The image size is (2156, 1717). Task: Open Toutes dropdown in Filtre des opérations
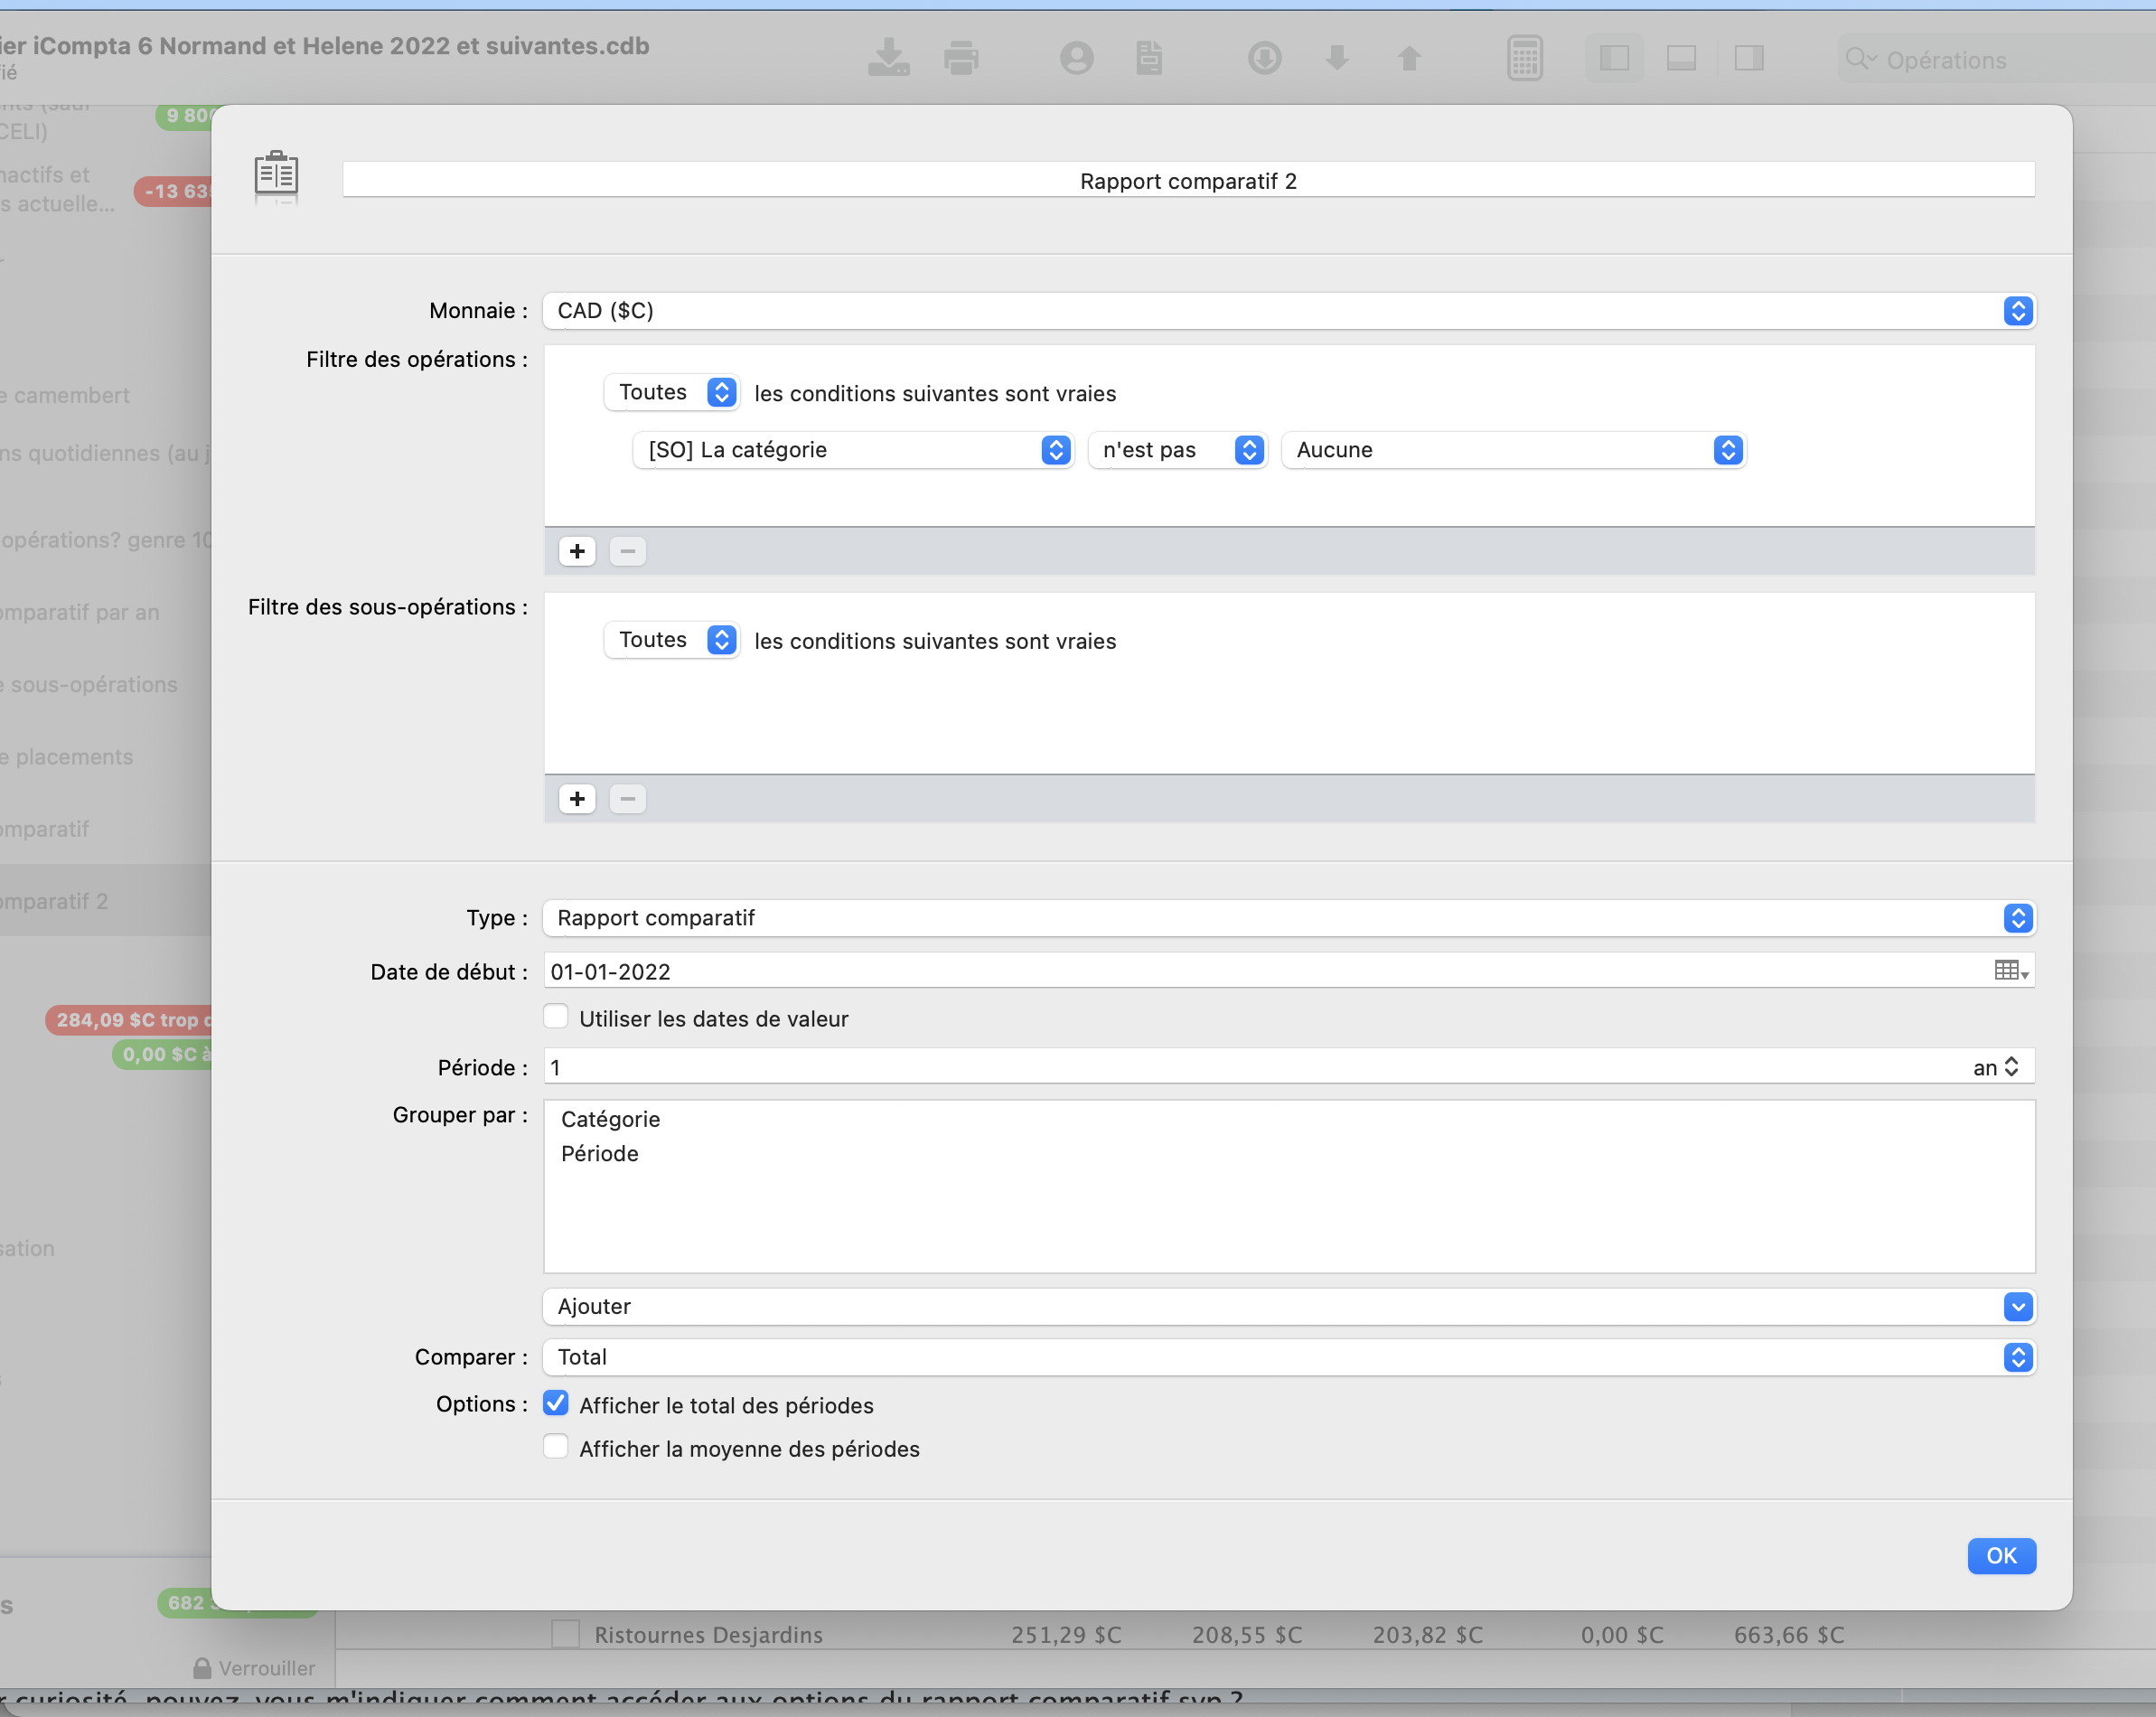(x=671, y=392)
